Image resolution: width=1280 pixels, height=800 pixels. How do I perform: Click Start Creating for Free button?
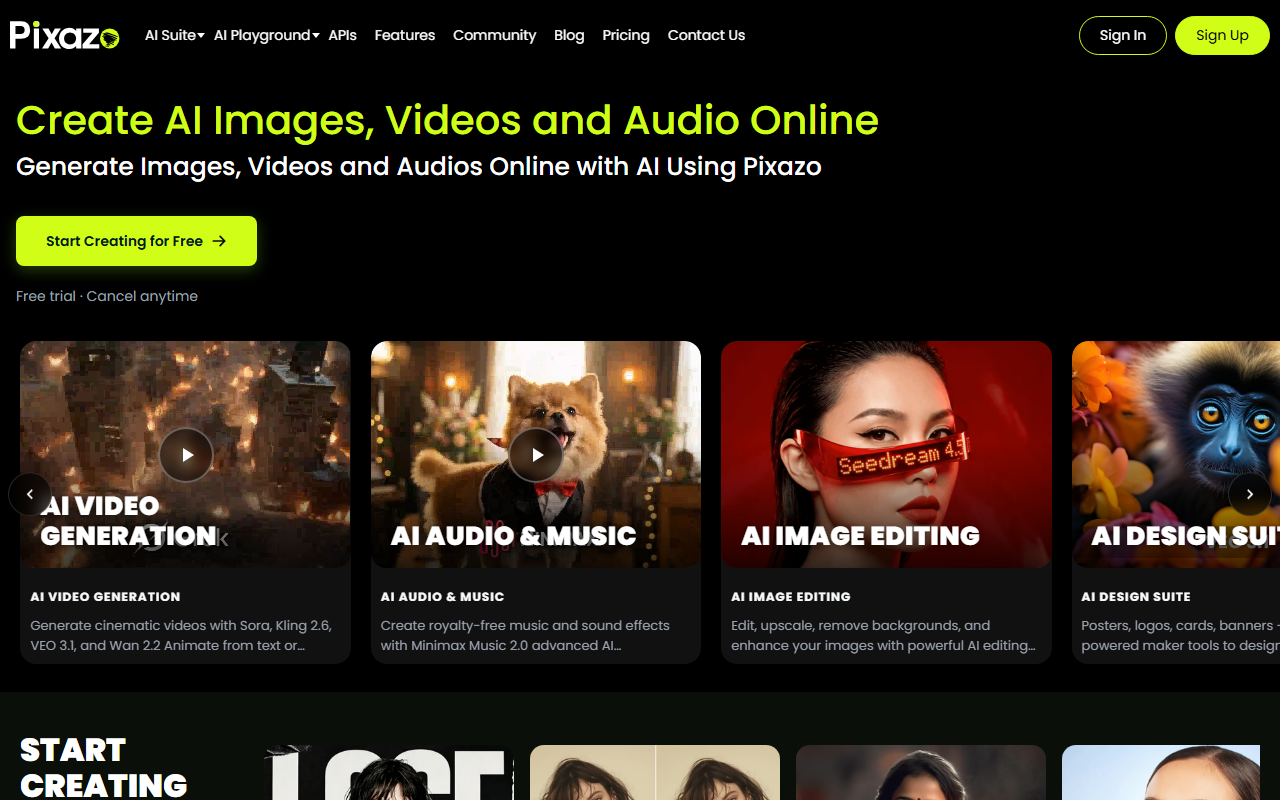tap(136, 241)
